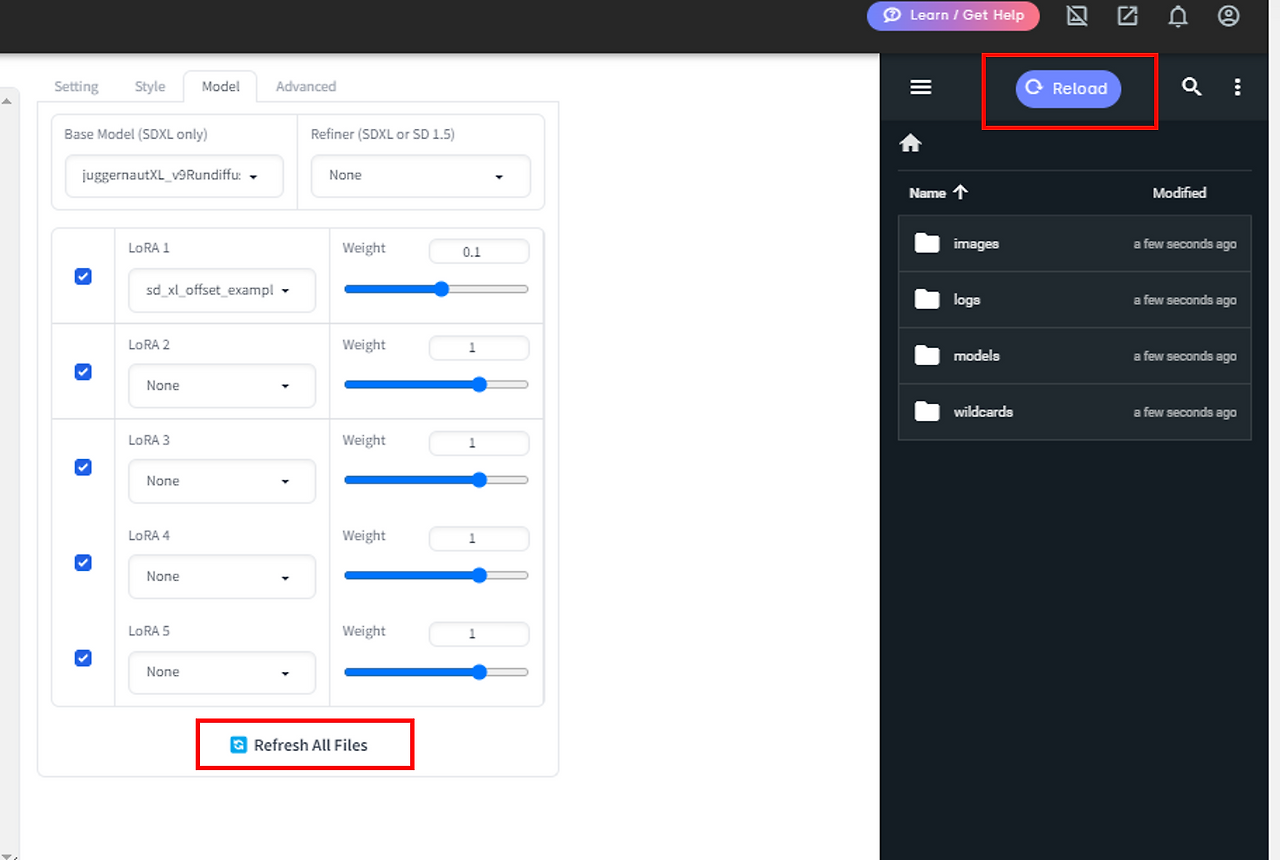This screenshot has height=860, width=1280.
Task: Click the 'models' folder name
Action: click(977, 356)
